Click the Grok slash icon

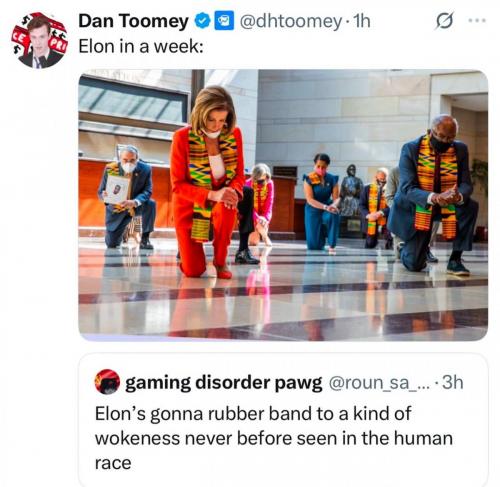(444, 21)
